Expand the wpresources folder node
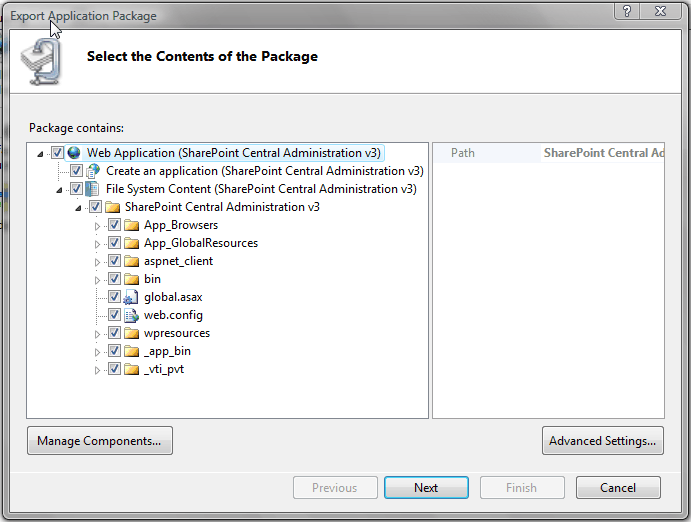This screenshot has width=691, height=522. [97, 334]
